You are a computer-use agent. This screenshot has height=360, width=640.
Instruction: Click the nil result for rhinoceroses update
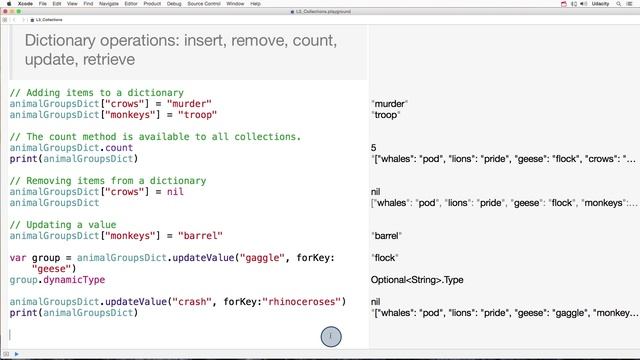click(376, 302)
